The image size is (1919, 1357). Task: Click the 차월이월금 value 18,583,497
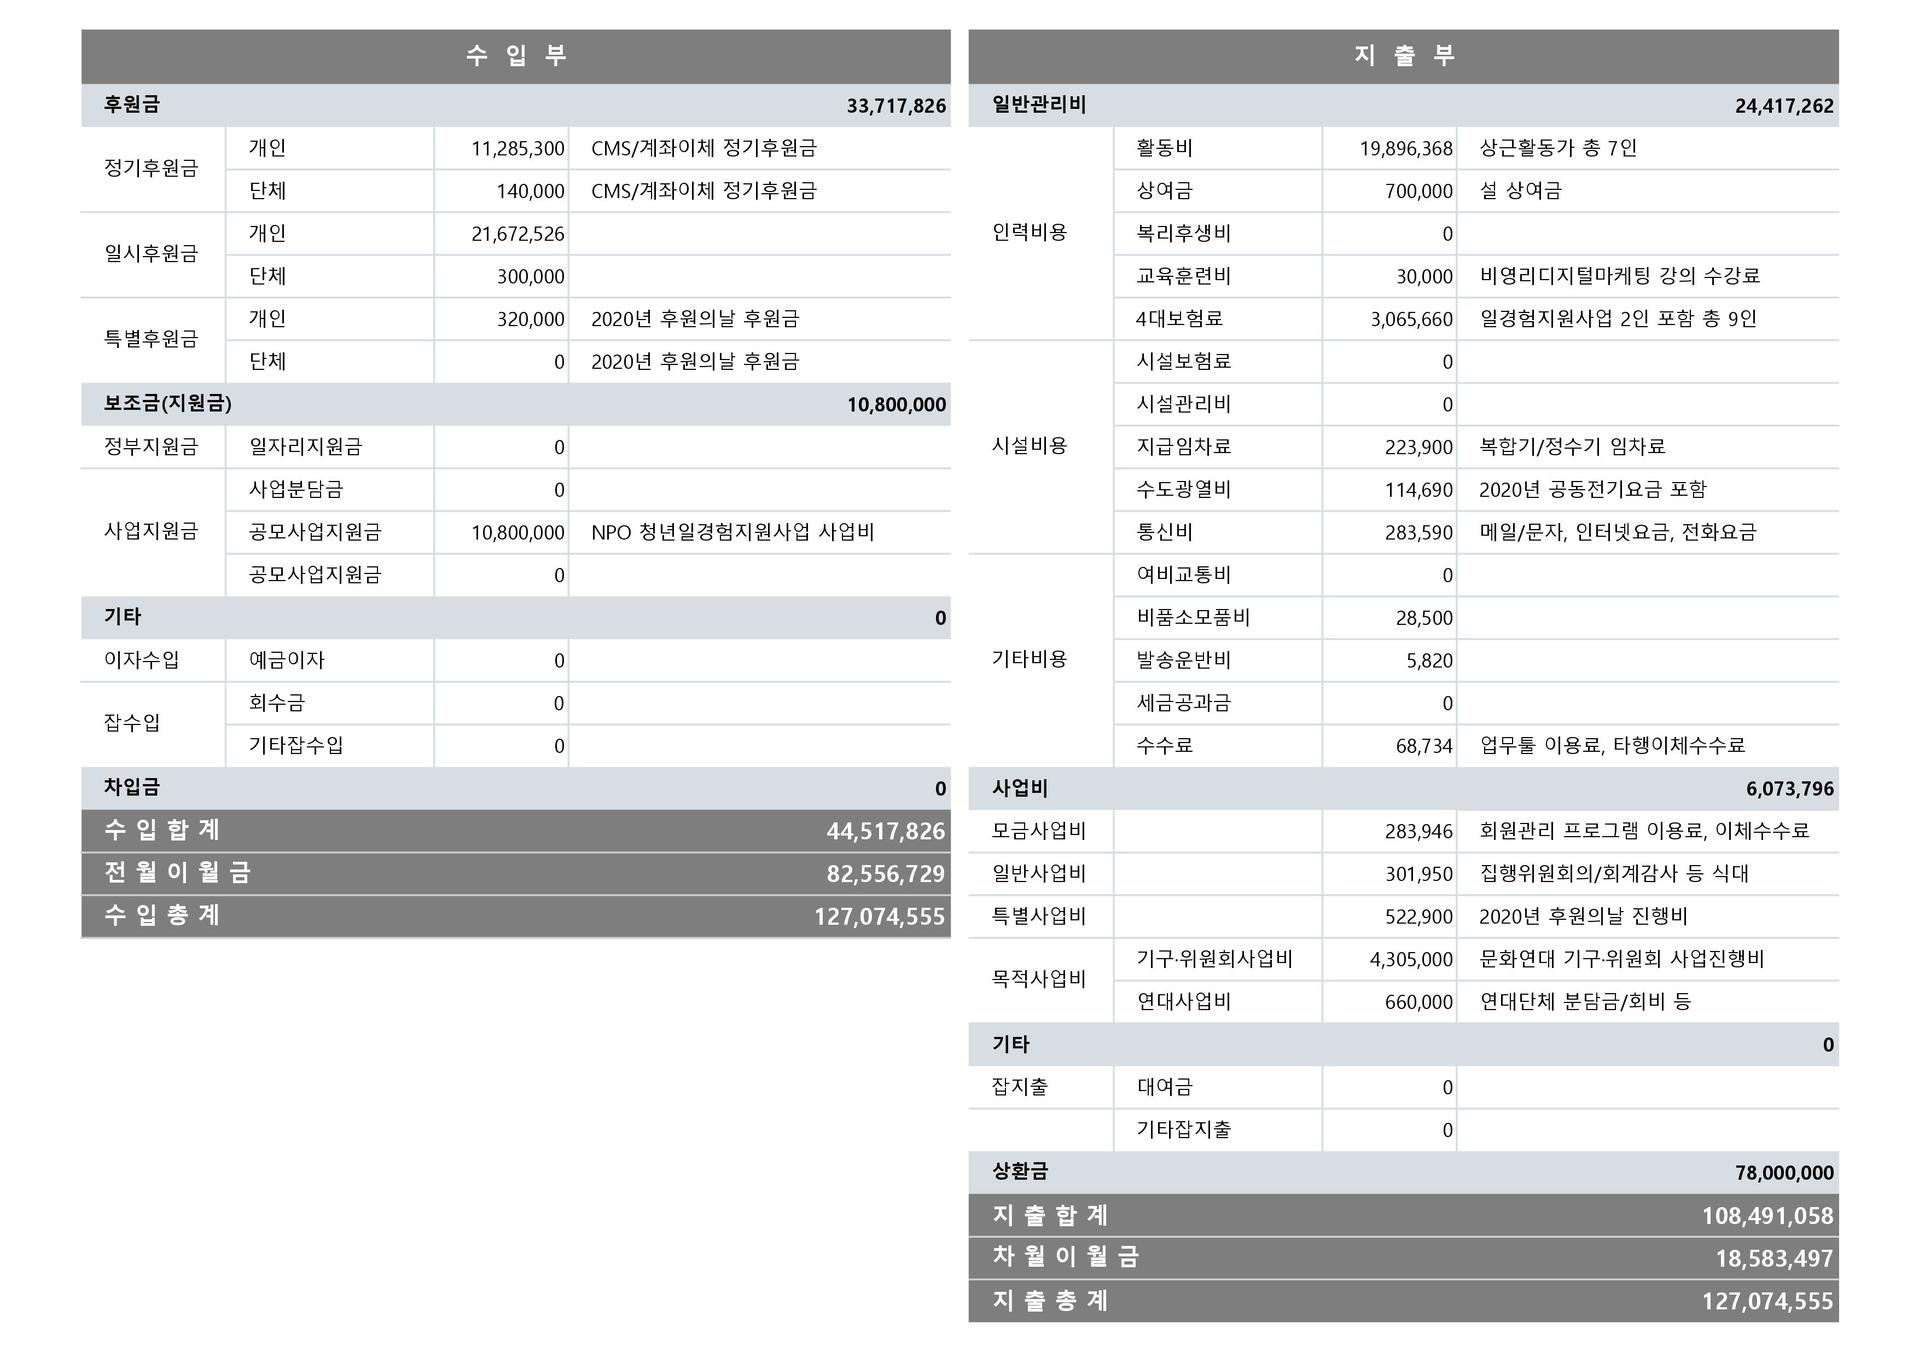pos(1774,1259)
